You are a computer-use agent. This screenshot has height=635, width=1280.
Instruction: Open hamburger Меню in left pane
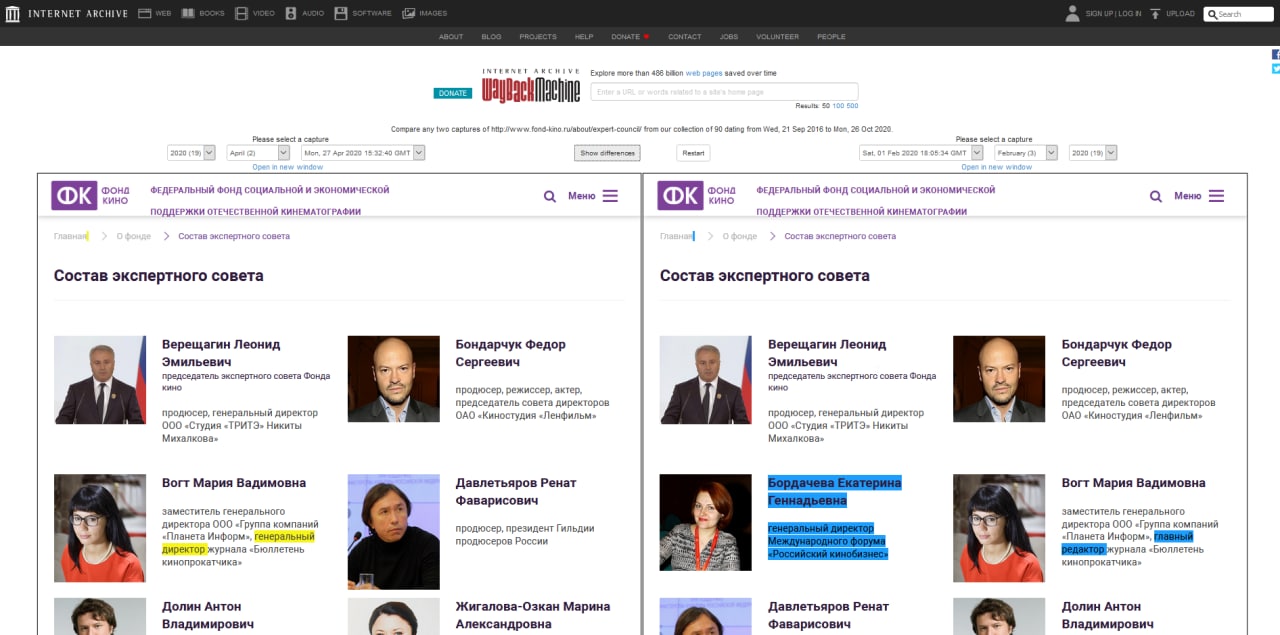(x=593, y=196)
